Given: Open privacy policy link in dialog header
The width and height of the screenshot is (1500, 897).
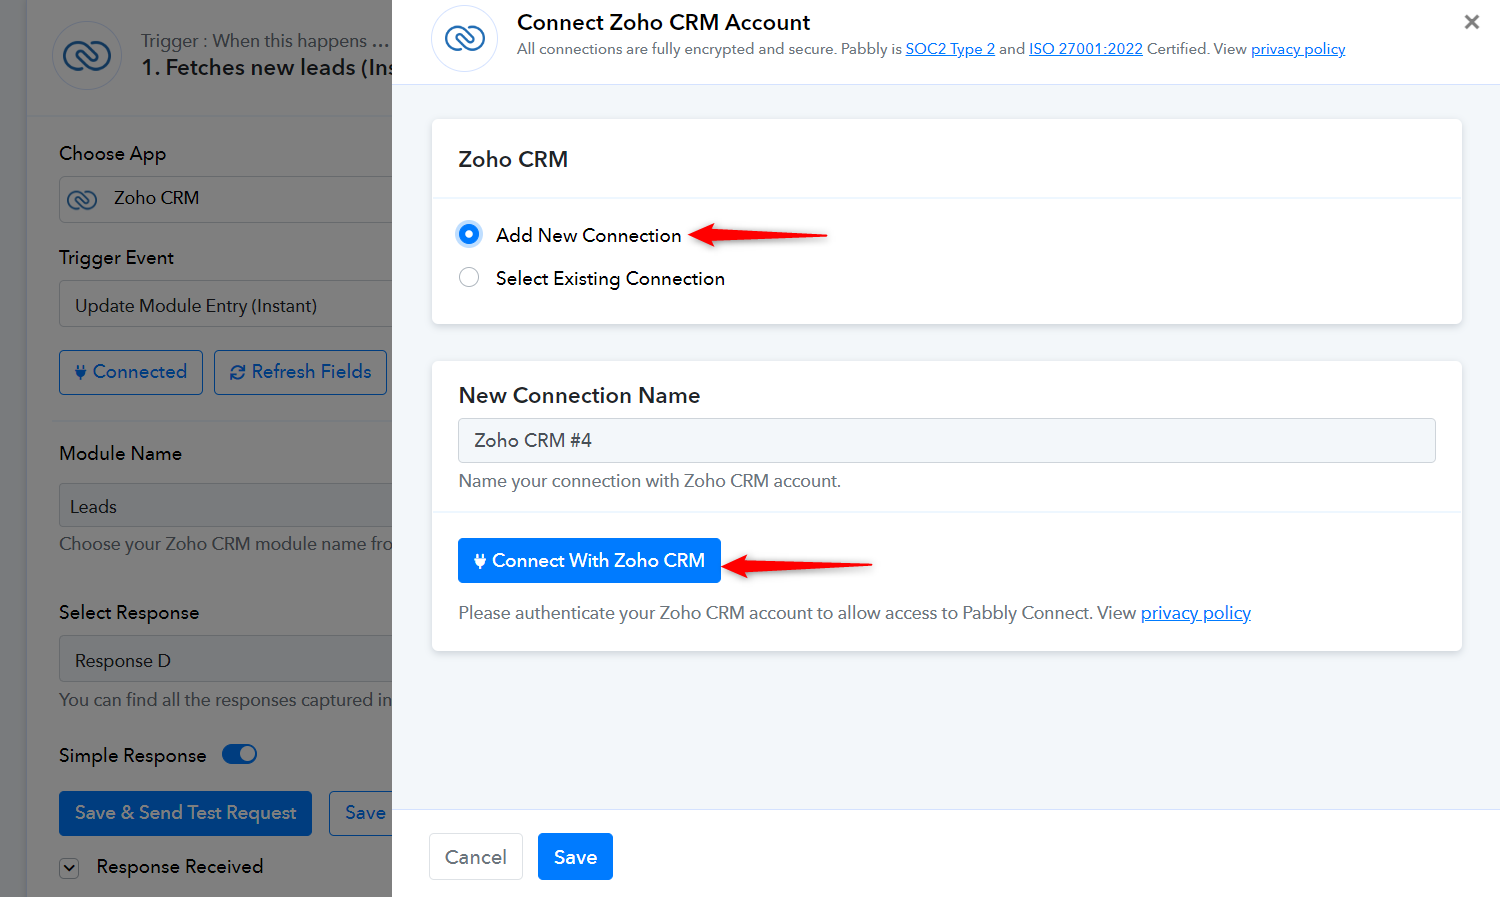Looking at the screenshot, I should pos(1298,49).
